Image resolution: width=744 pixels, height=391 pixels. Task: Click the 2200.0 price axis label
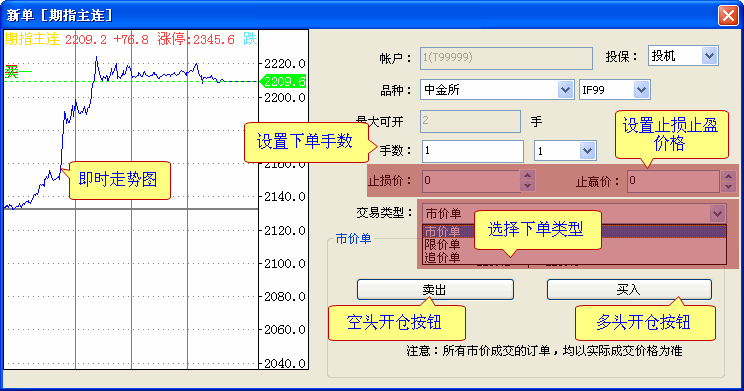(285, 98)
